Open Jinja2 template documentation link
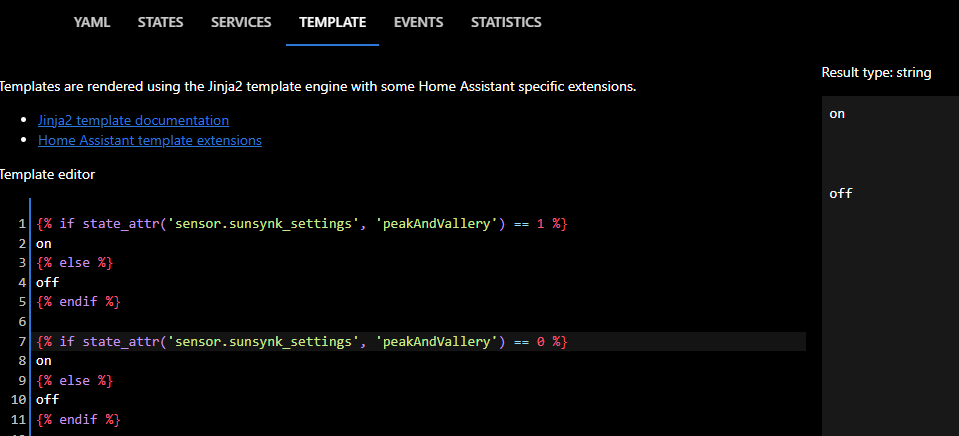959x436 pixels. click(x=133, y=120)
